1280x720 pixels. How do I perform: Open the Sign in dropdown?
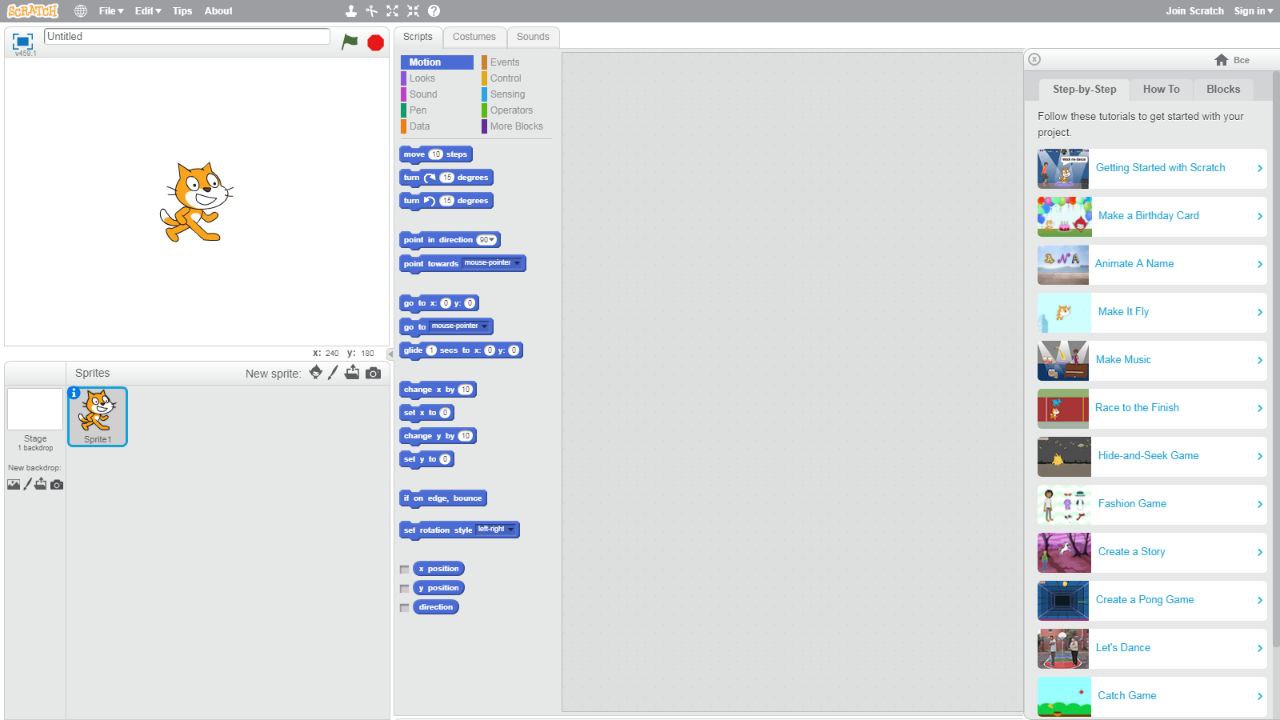click(1253, 11)
